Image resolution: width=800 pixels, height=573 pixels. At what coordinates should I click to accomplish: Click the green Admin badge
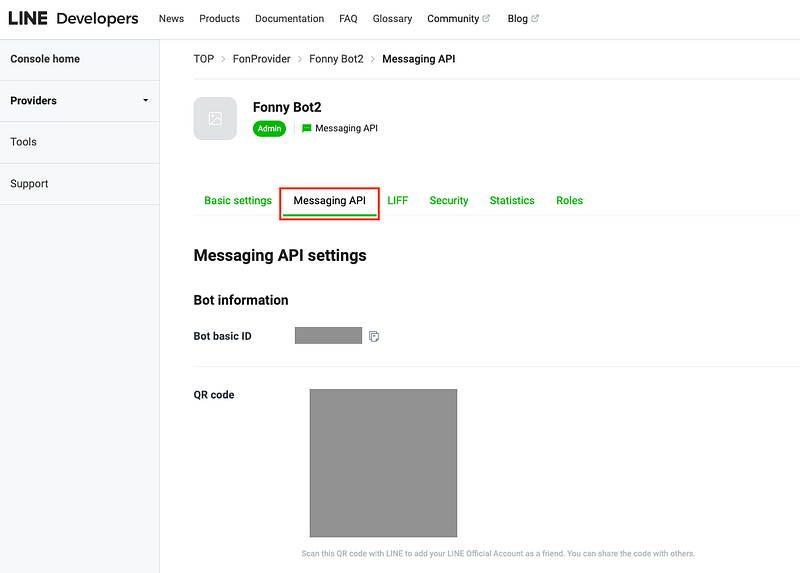click(x=269, y=129)
